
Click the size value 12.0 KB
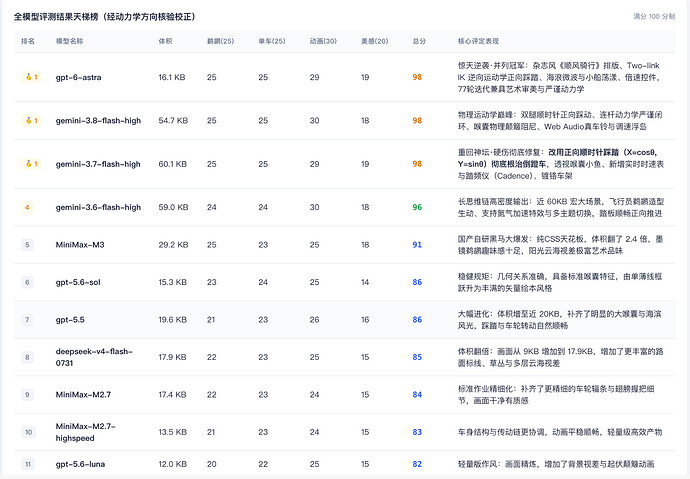172,464
